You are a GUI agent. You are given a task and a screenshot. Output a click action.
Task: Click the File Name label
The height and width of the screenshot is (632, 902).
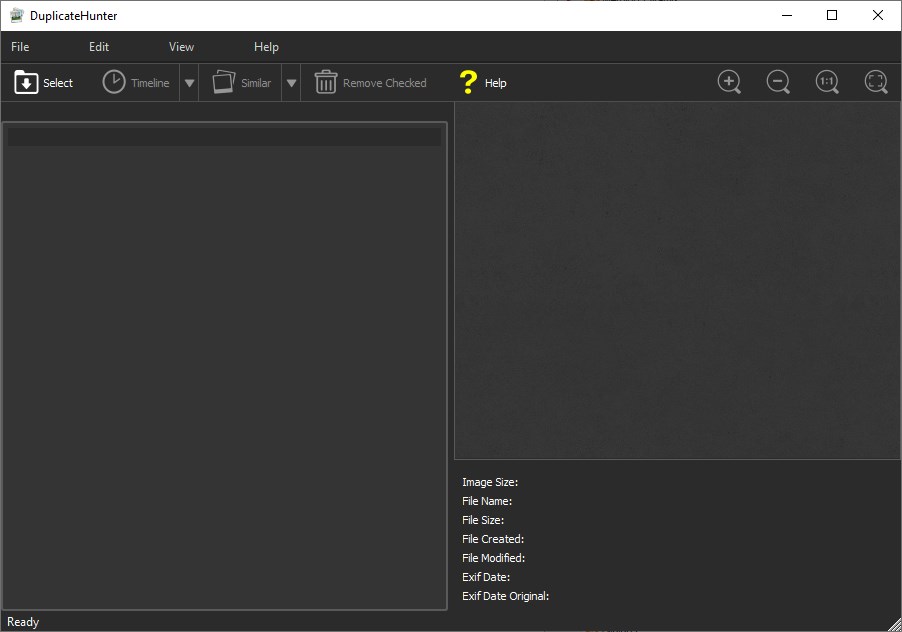click(x=487, y=501)
